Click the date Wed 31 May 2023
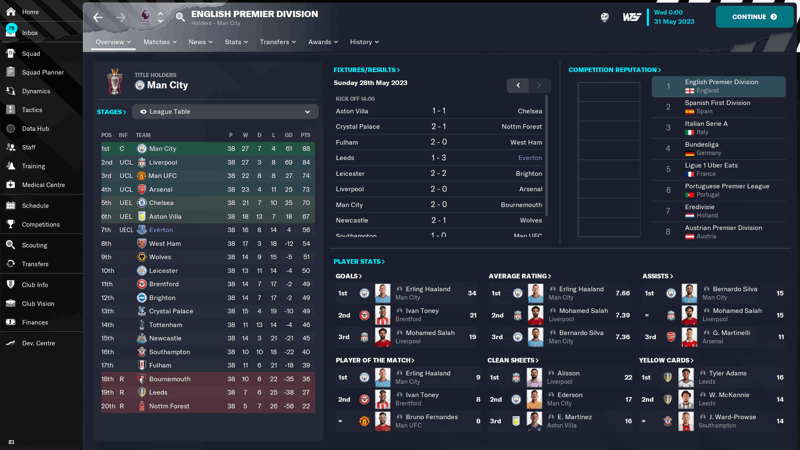 click(674, 17)
